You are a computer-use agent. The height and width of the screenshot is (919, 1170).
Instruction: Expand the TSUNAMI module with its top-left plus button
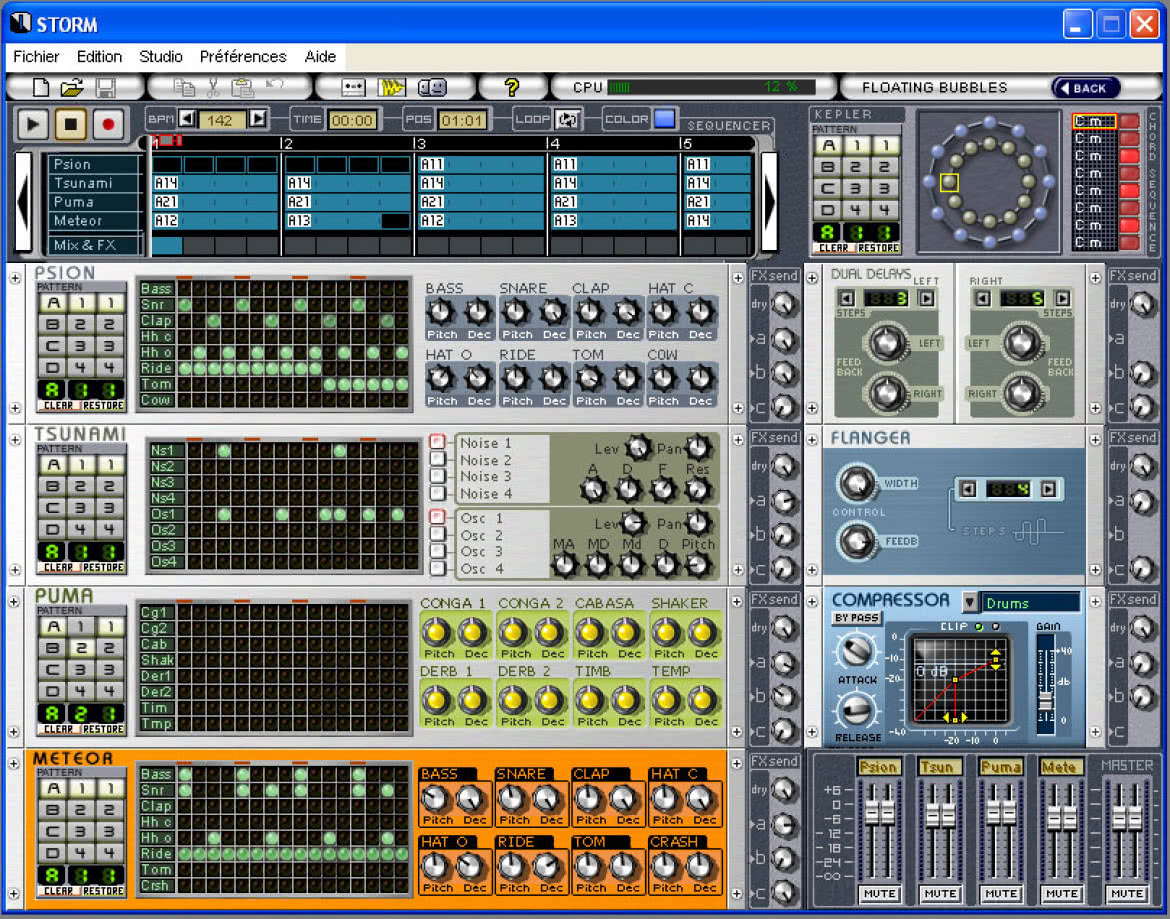click(x=14, y=440)
